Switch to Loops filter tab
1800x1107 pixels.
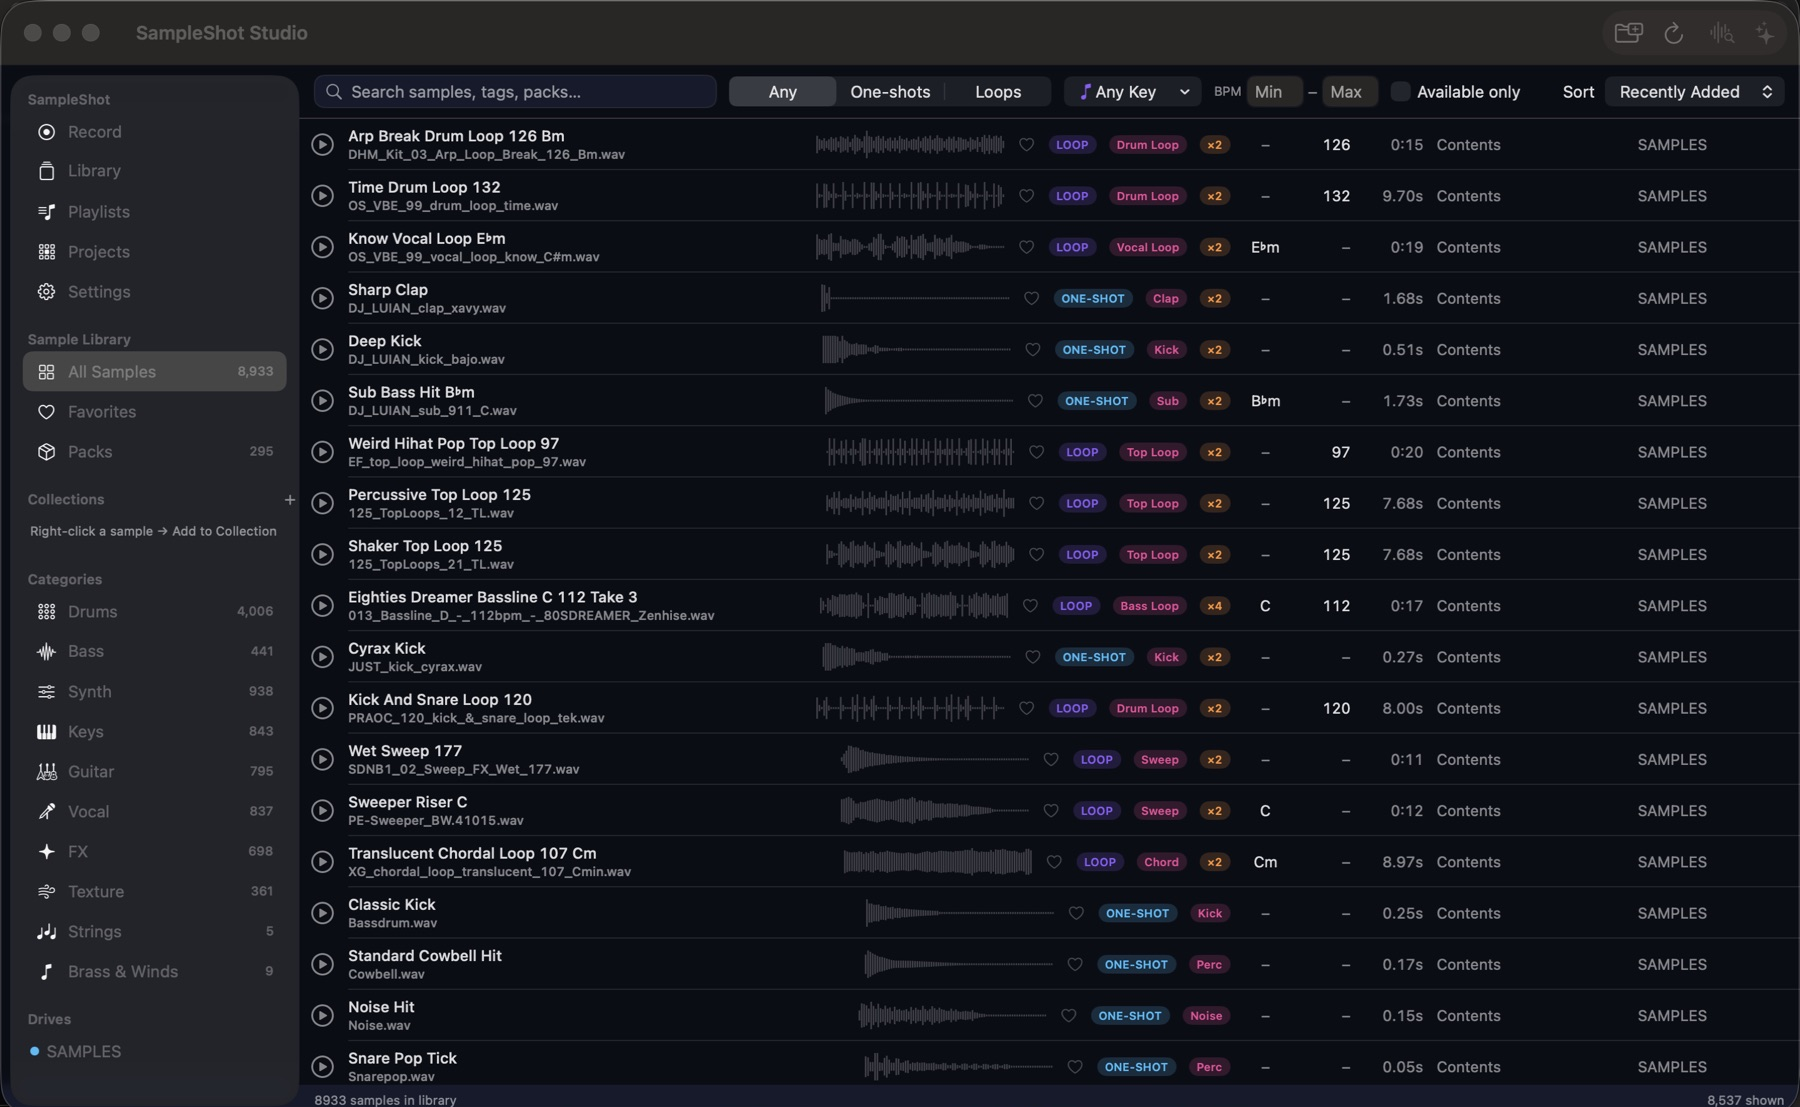click(x=998, y=92)
